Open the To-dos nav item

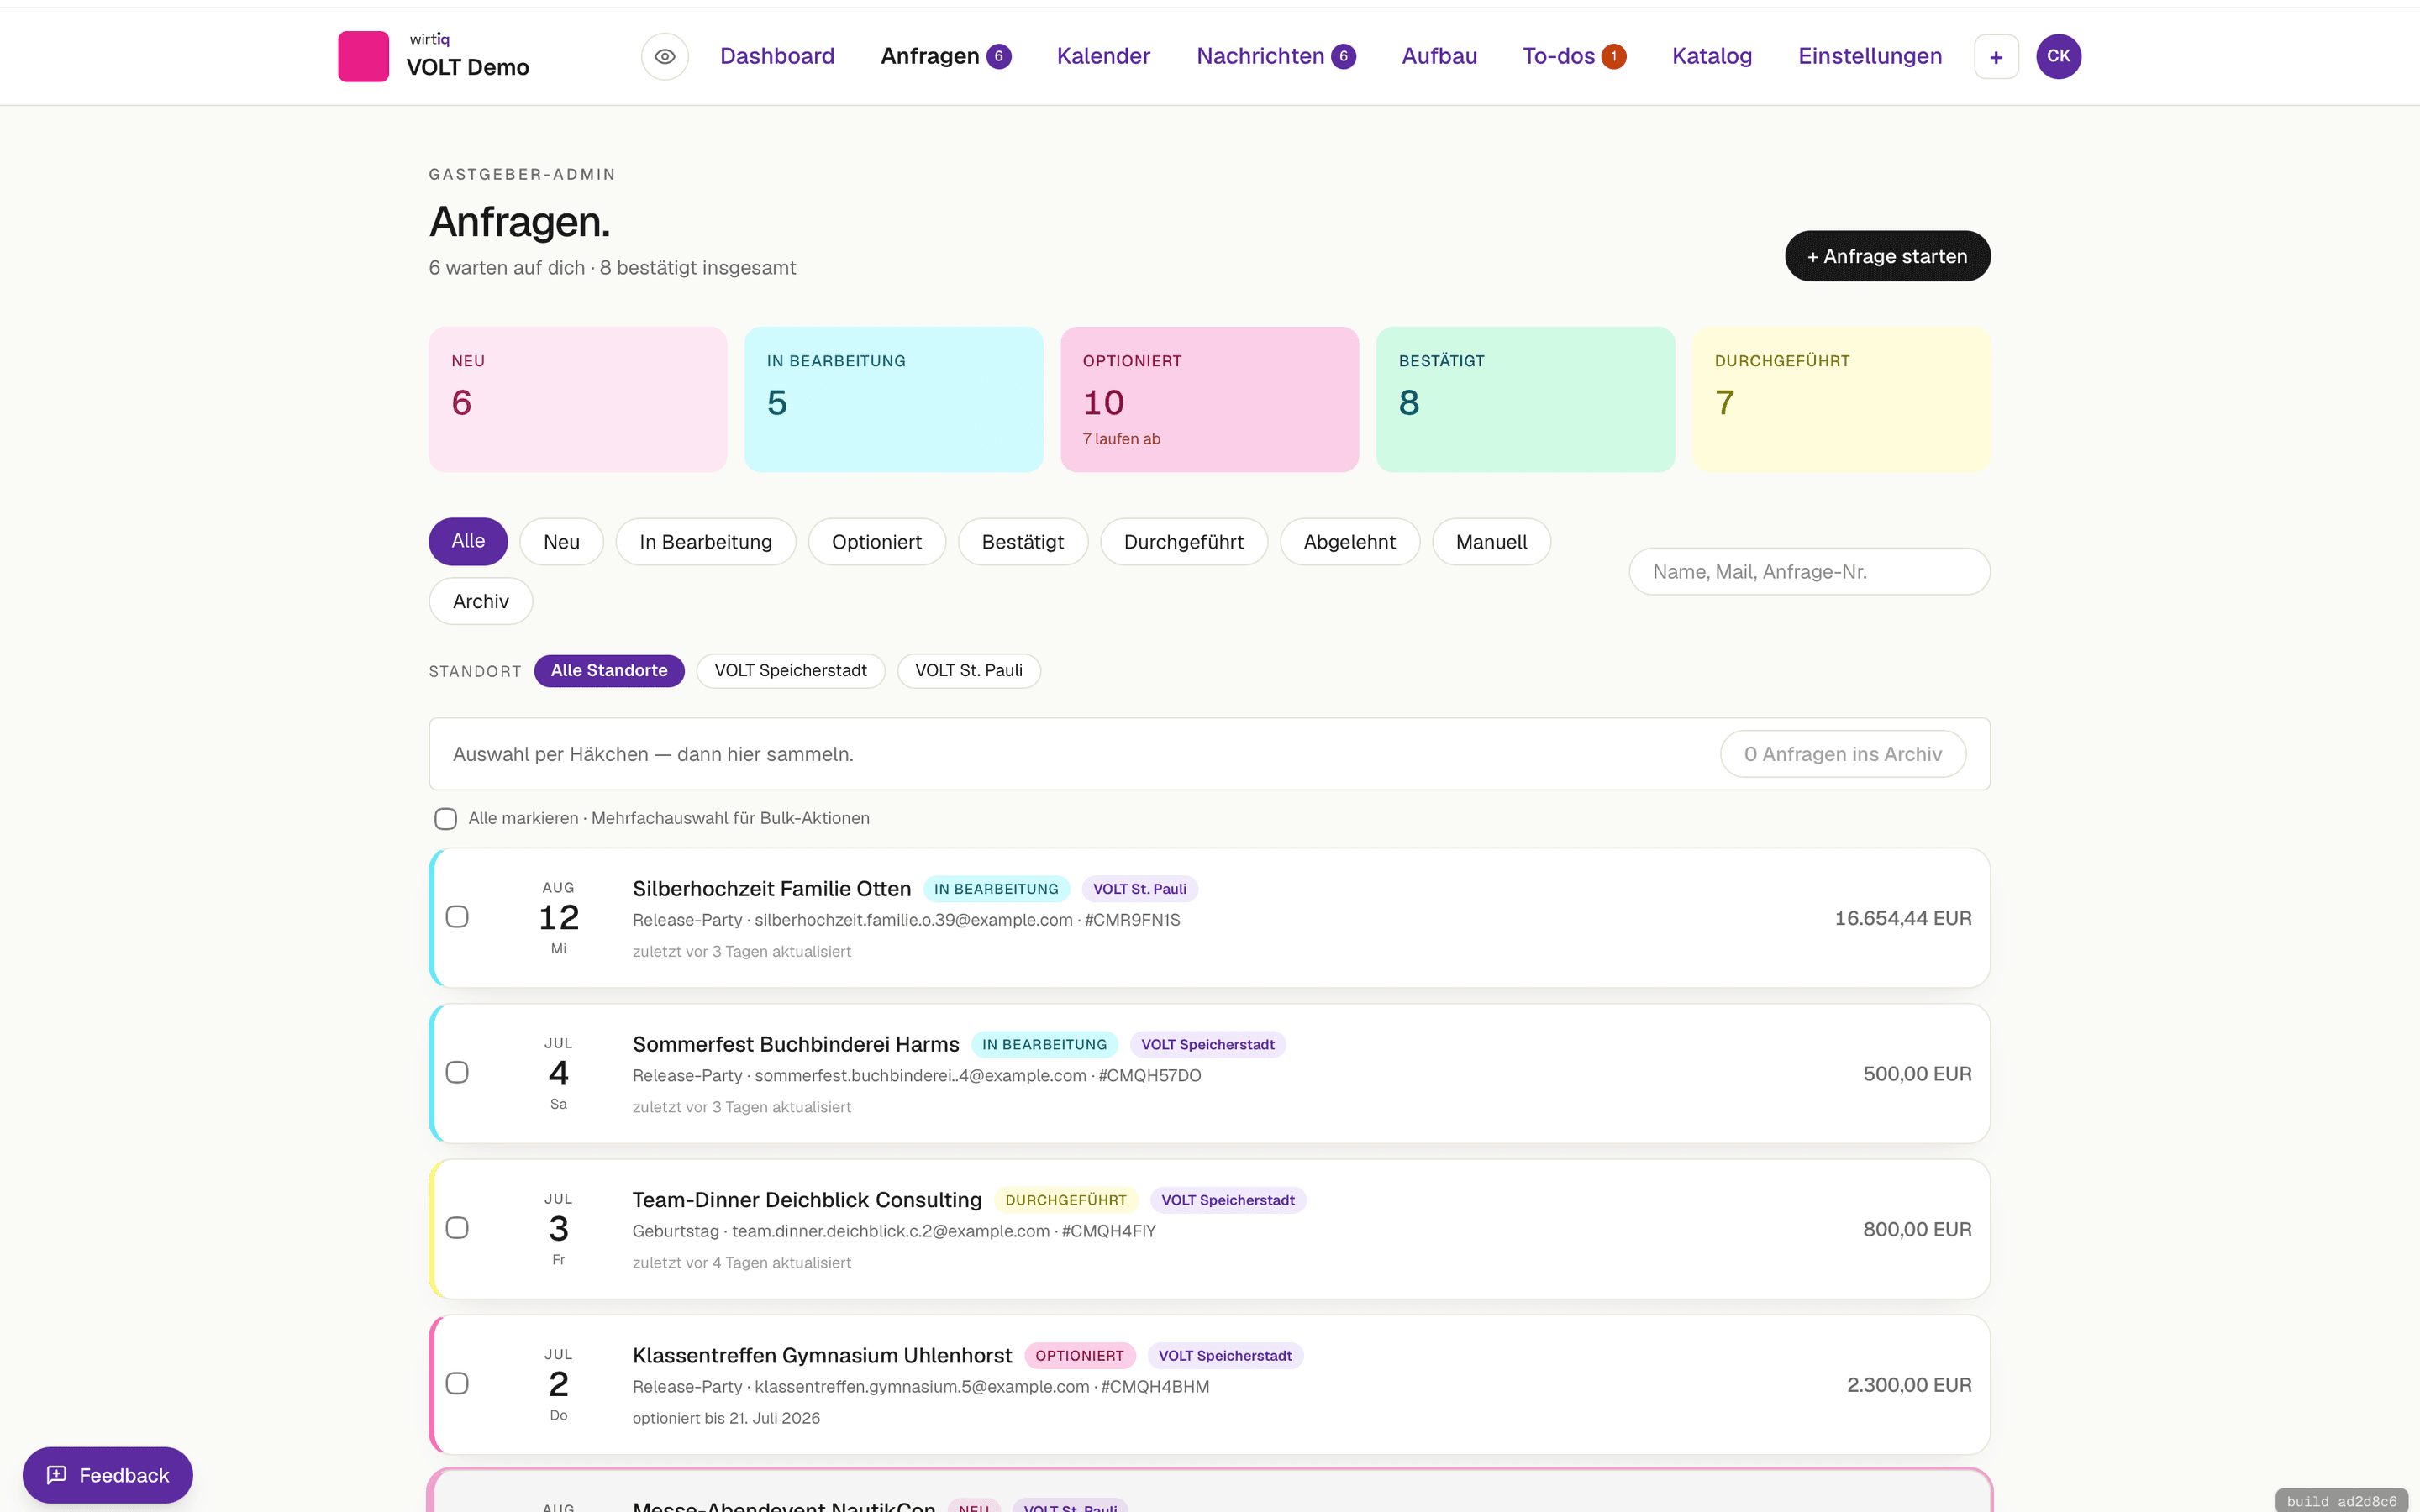(1574, 56)
